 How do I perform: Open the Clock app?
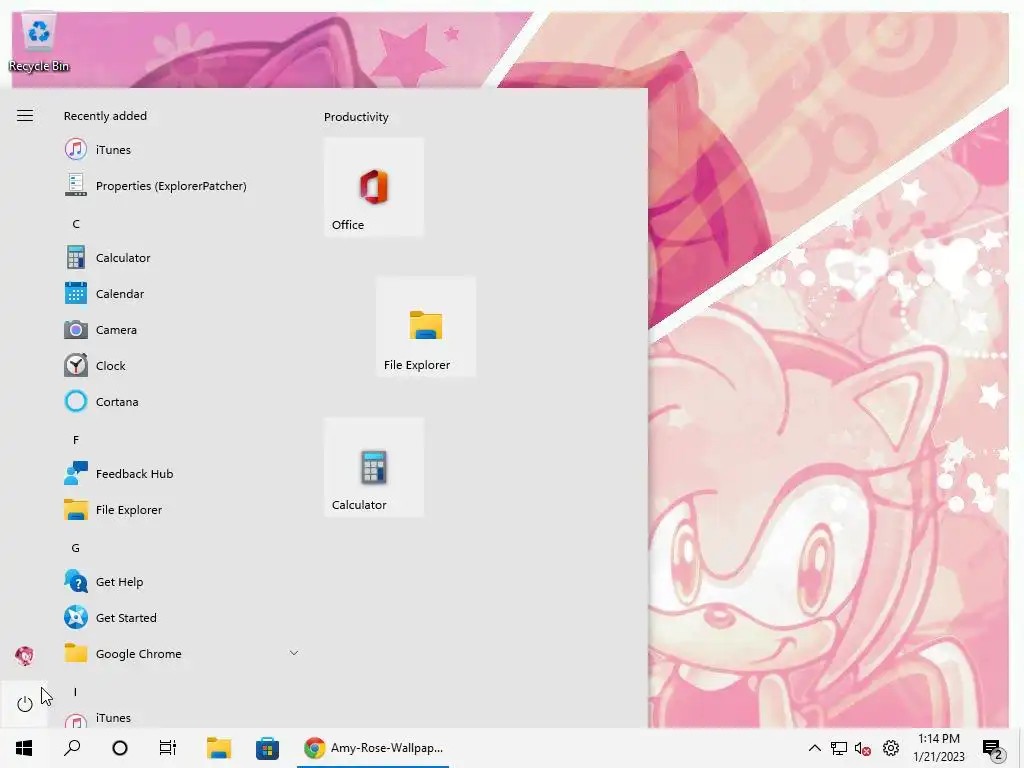coord(180,365)
